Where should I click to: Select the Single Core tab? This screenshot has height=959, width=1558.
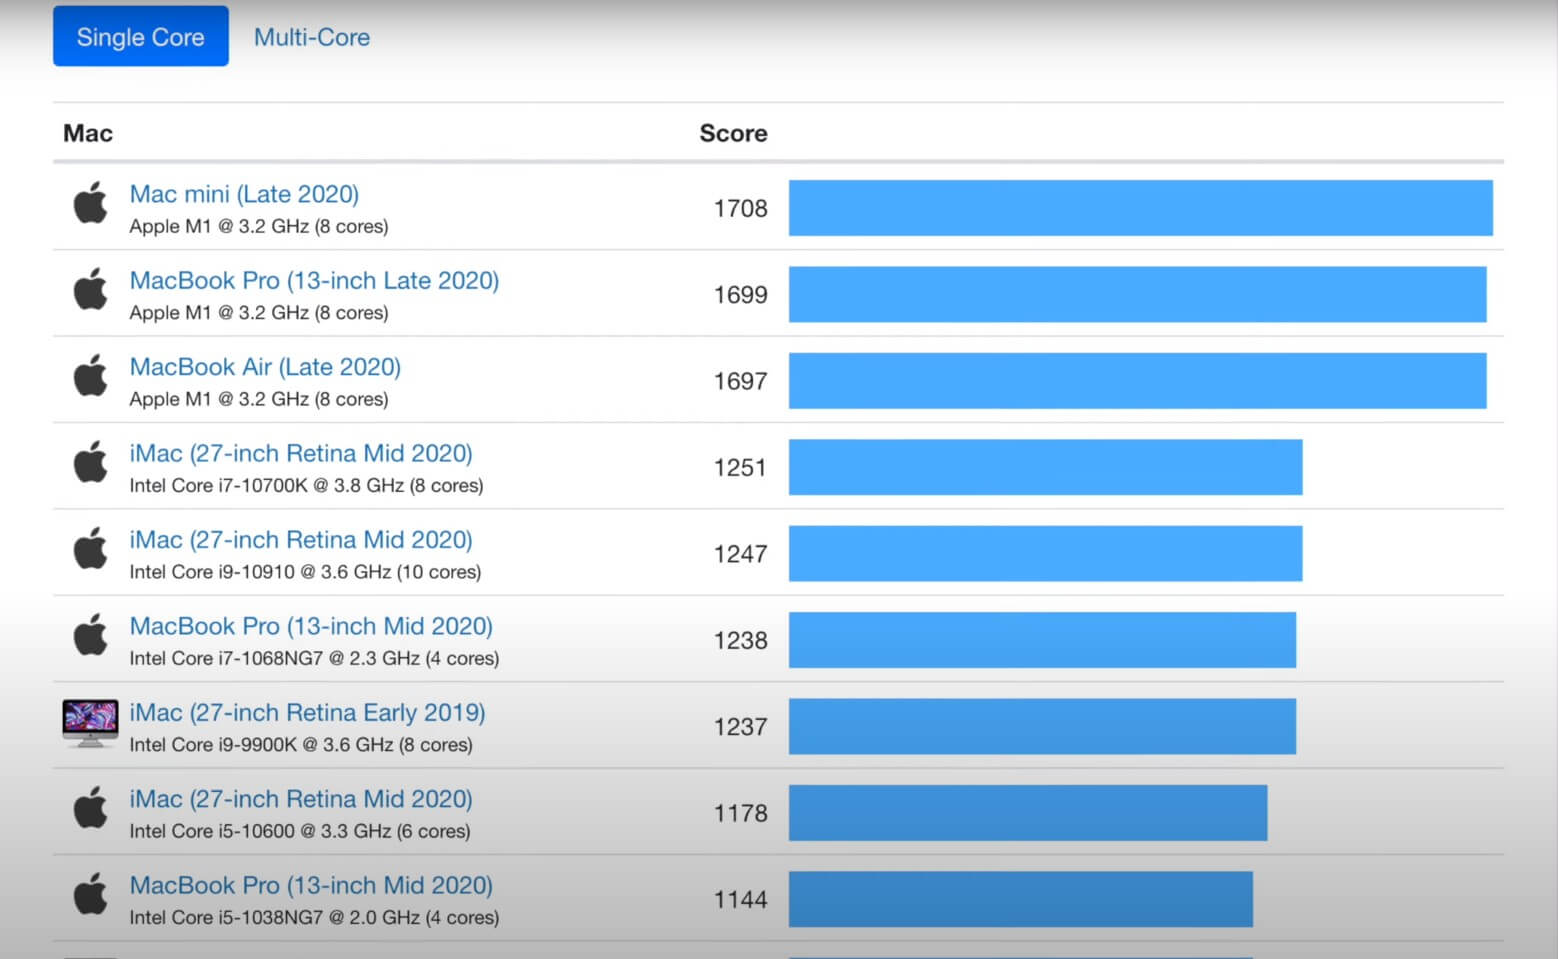pos(140,36)
